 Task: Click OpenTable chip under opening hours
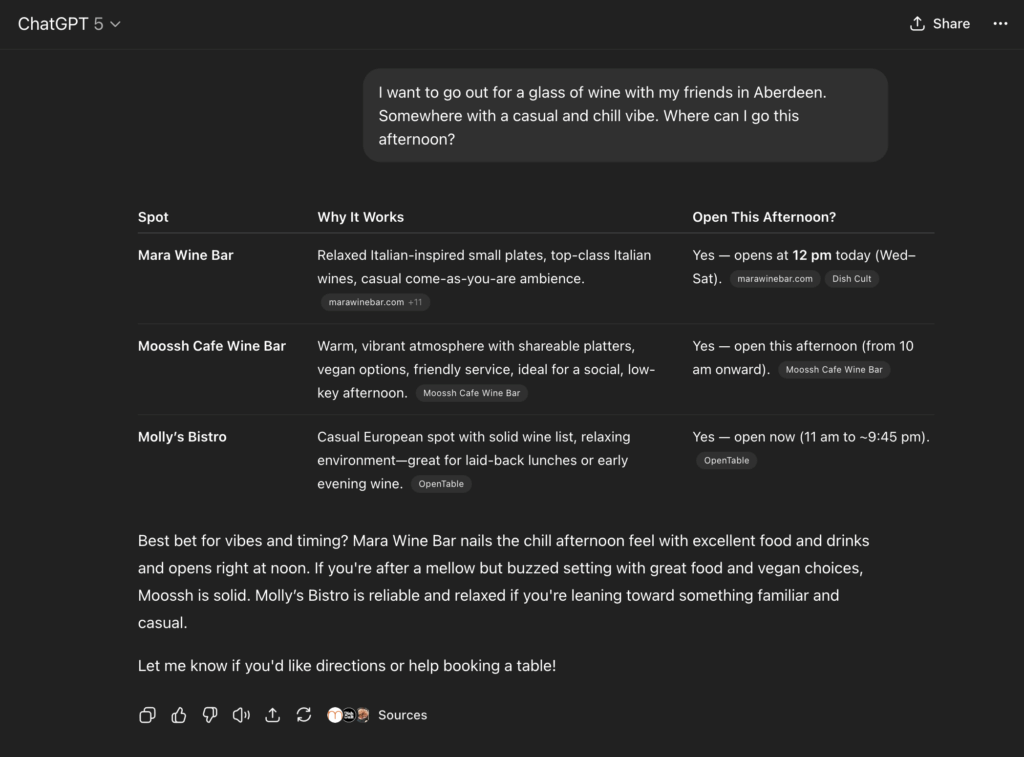coord(726,461)
